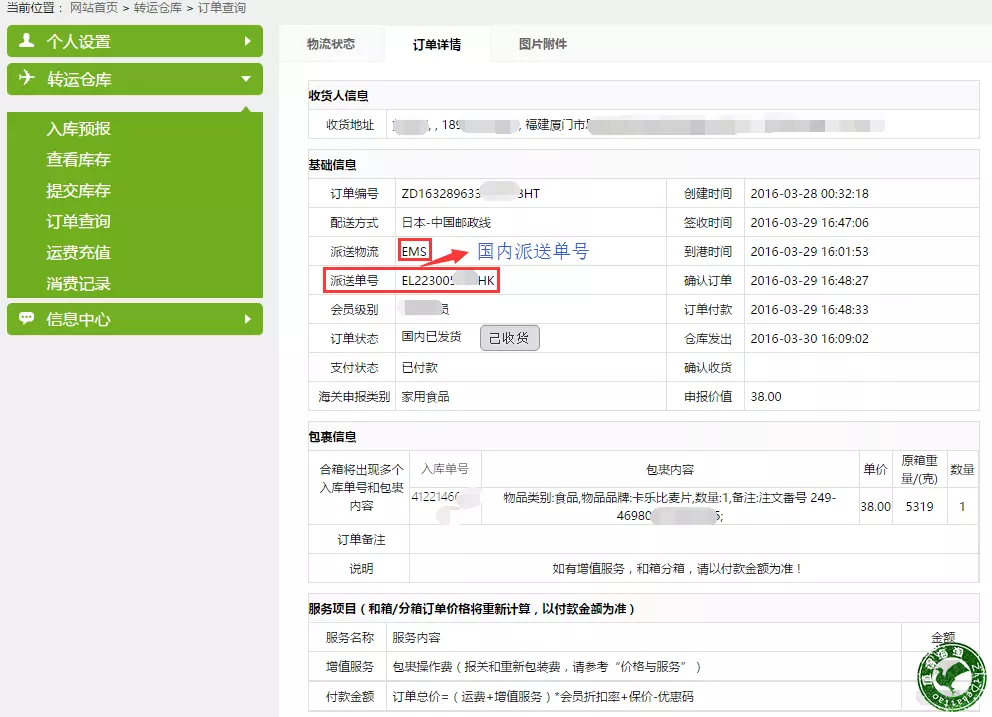Go to 网站首页 in the breadcrumb
Image resolution: width=992 pixels, height=717 pixels.
coord(94,8)
